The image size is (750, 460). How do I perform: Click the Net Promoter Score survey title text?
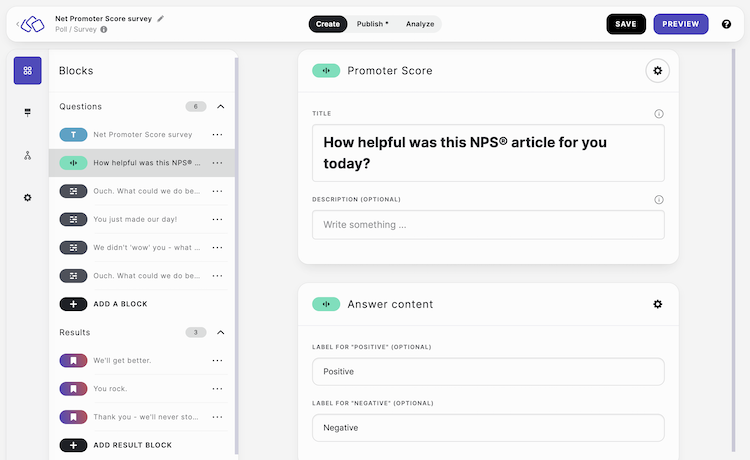point(103,19)
